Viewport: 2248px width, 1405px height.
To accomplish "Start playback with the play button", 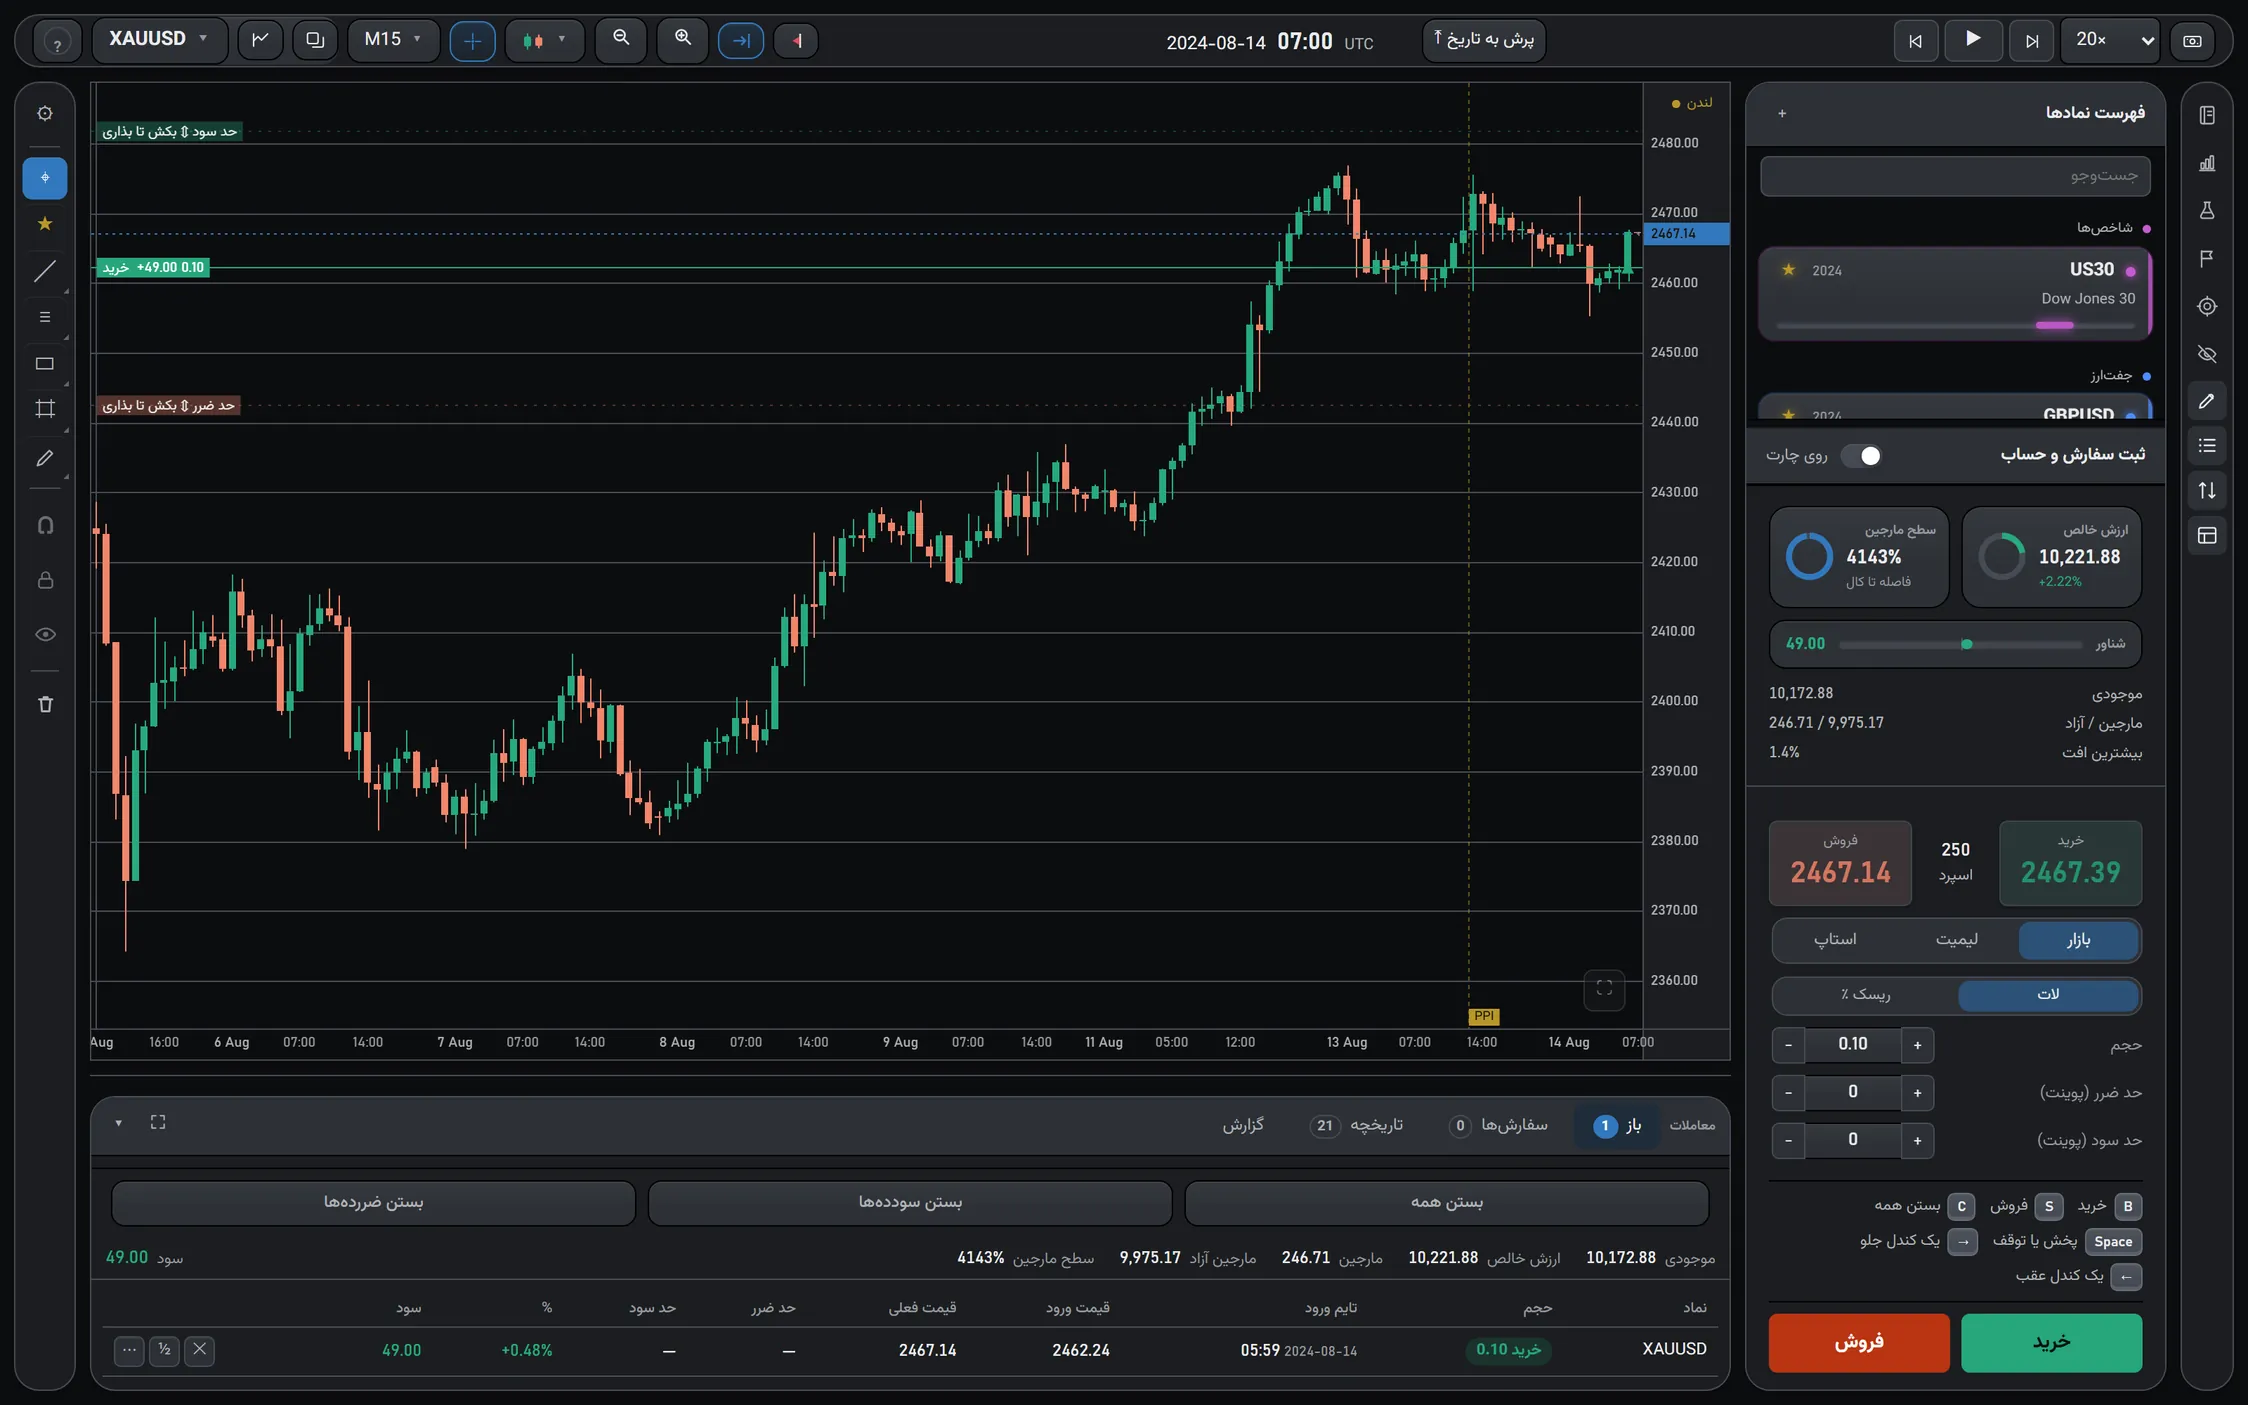I will [x=1972, y=40].
